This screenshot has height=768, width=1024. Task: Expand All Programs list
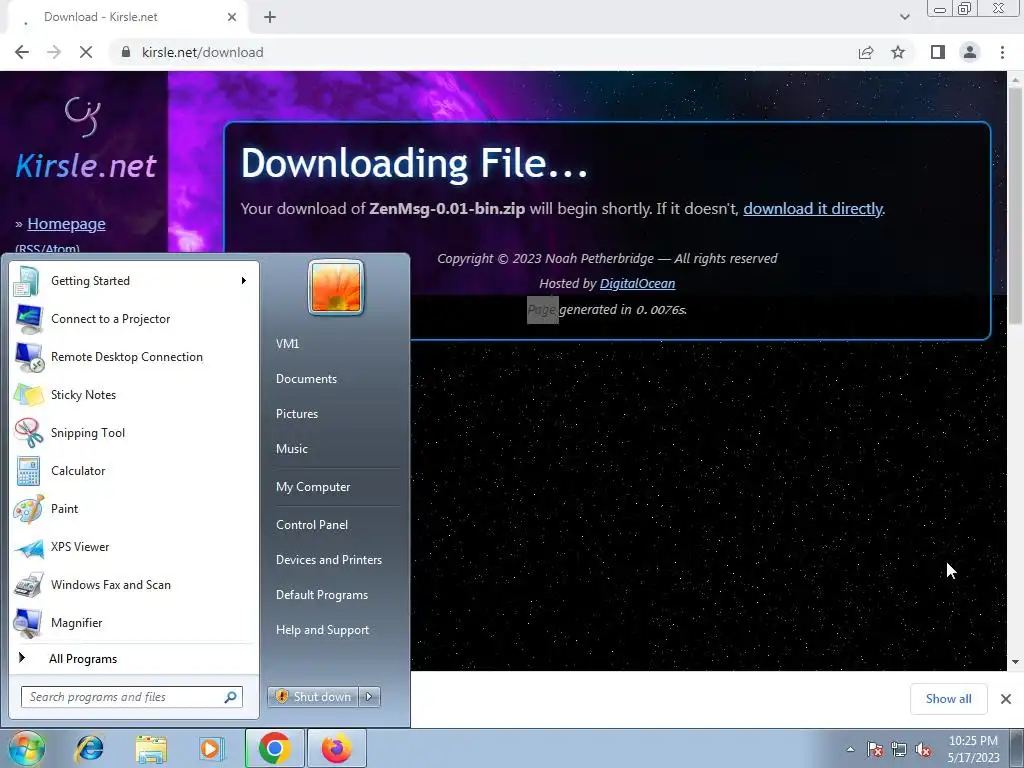(134, 659)
